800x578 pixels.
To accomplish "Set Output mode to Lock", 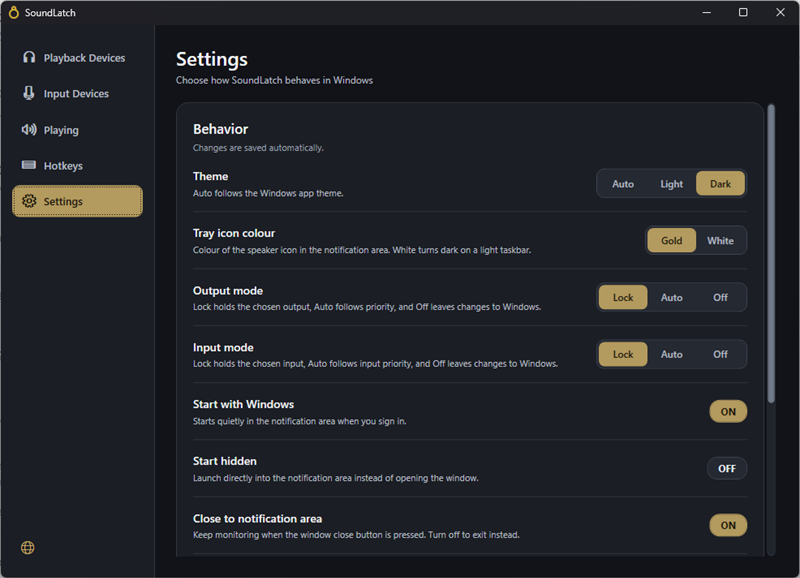I will pos(622,297).
